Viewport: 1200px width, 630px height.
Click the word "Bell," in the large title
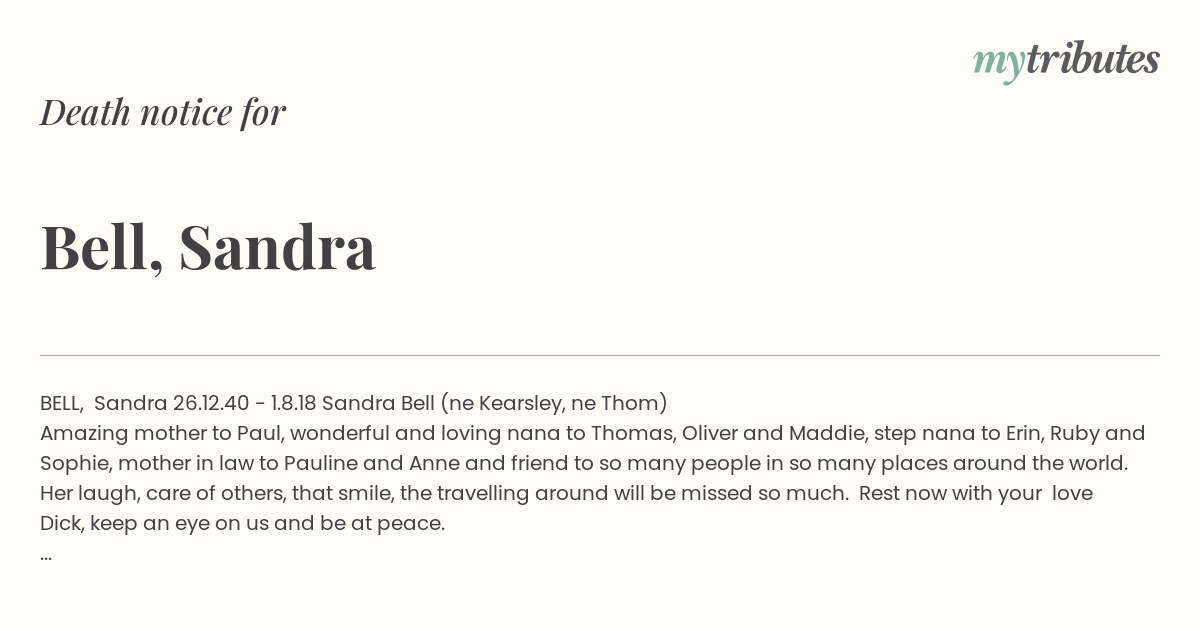[102, 247]
